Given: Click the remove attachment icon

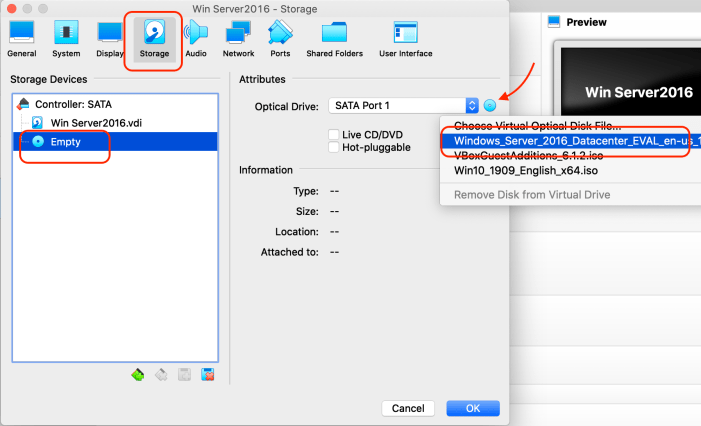Looking at the screenshot, I should tap(208, 375).
